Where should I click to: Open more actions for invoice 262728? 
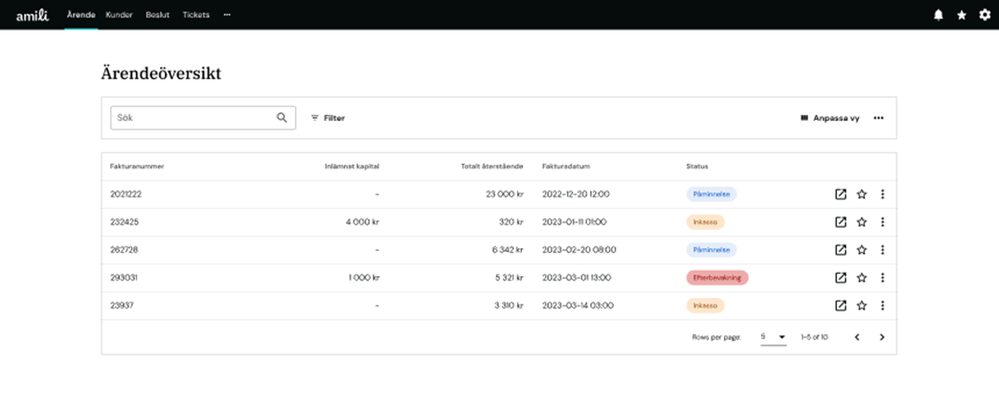click(x=882, y=250)
